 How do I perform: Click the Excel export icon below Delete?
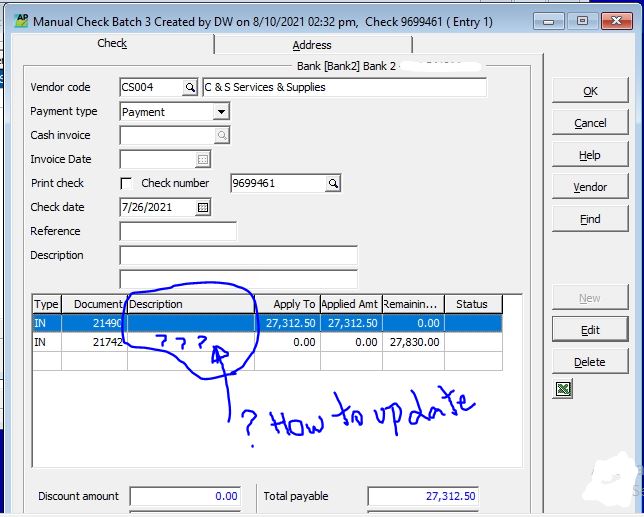pos(562,390)
